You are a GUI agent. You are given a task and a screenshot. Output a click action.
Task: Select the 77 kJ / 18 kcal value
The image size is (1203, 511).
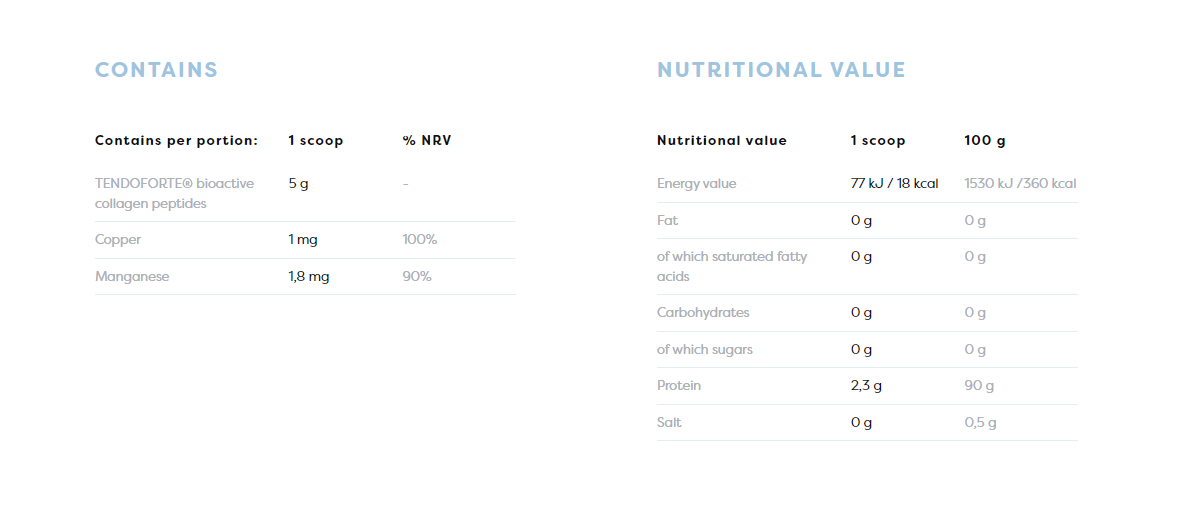pos(895,184)
